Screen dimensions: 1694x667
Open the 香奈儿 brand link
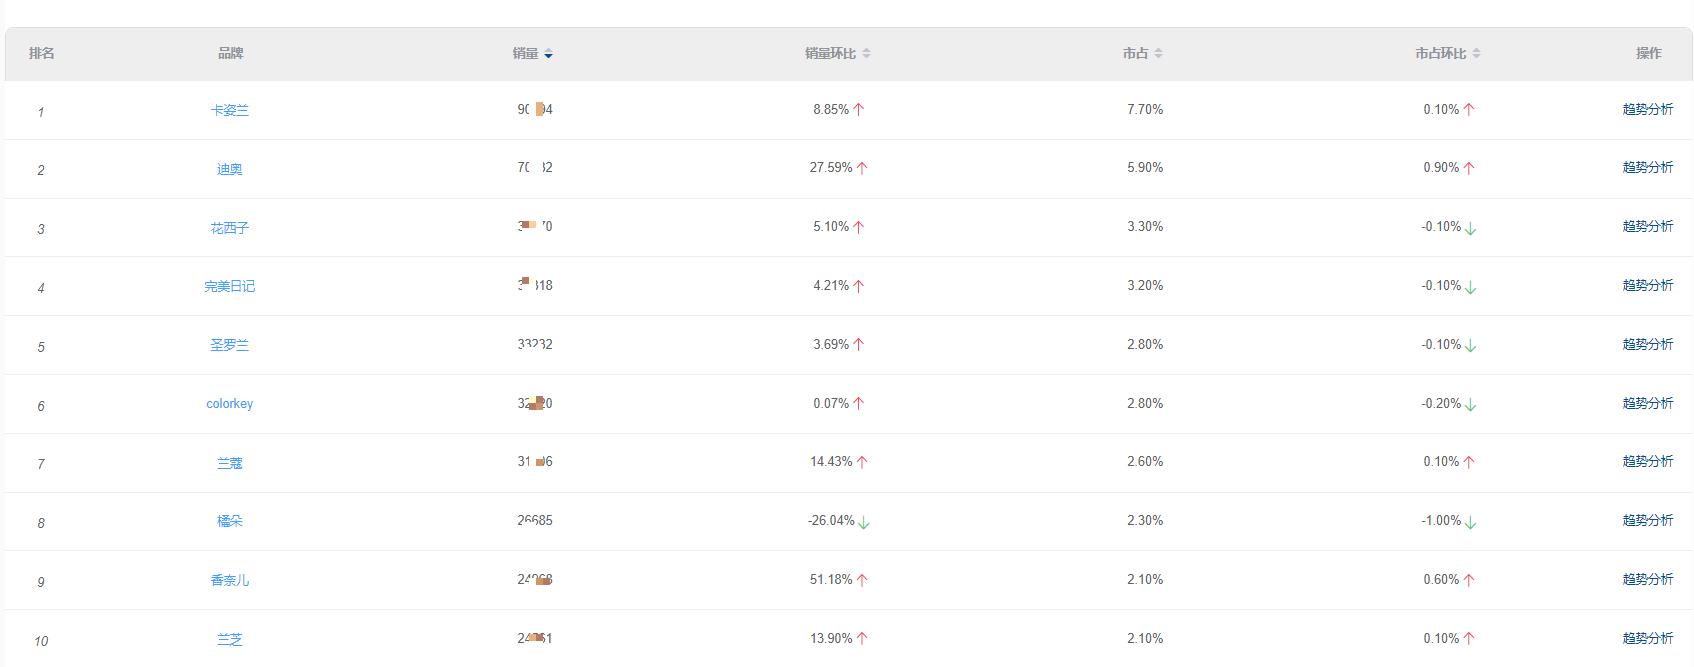click(x=230, y=580)
